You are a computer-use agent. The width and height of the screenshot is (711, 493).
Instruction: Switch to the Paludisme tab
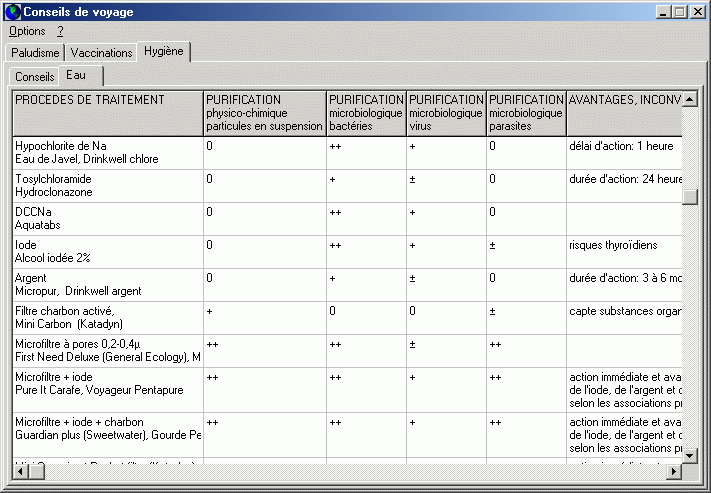pos(35,53)
